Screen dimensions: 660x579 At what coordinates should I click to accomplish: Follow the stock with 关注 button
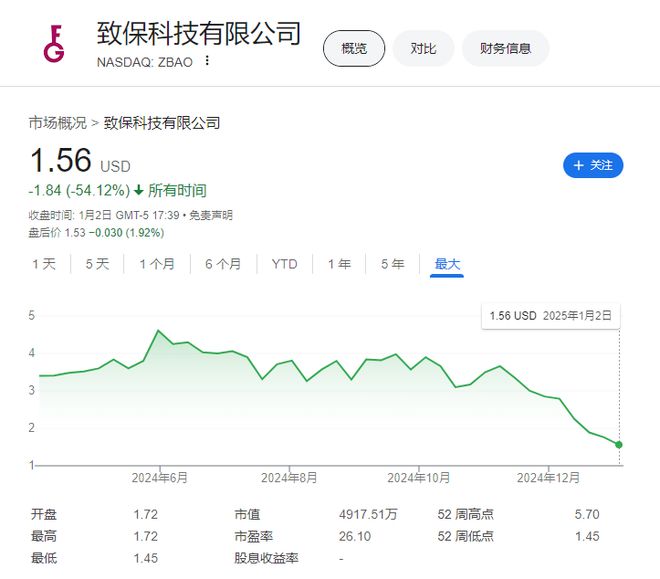tap(593, 165)
